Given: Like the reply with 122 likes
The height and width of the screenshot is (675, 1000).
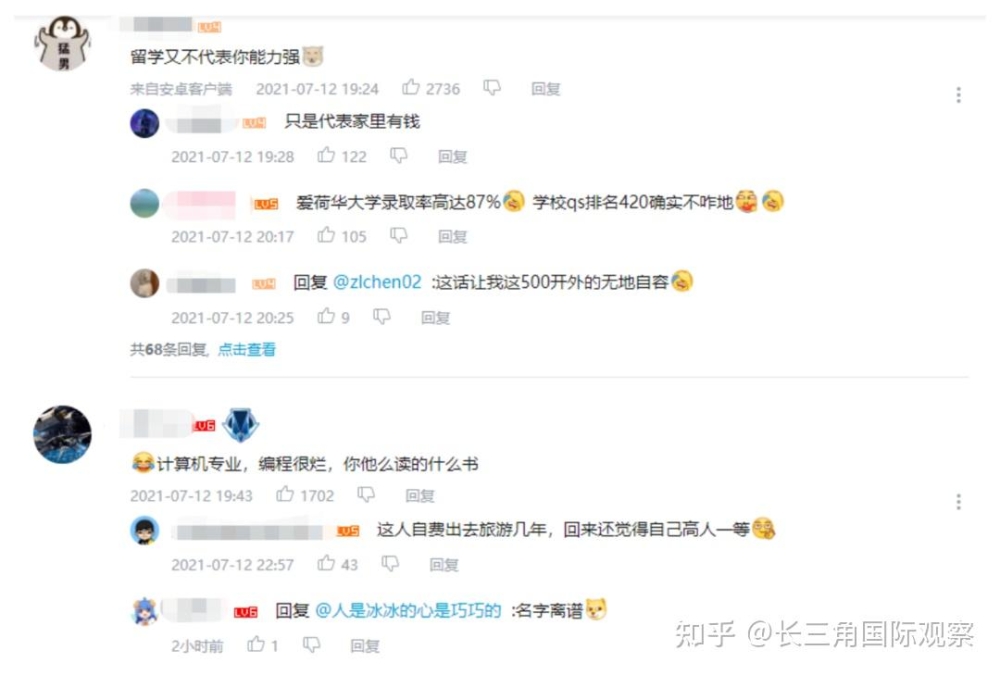Looking at the screenshot, I should point(326,155).
